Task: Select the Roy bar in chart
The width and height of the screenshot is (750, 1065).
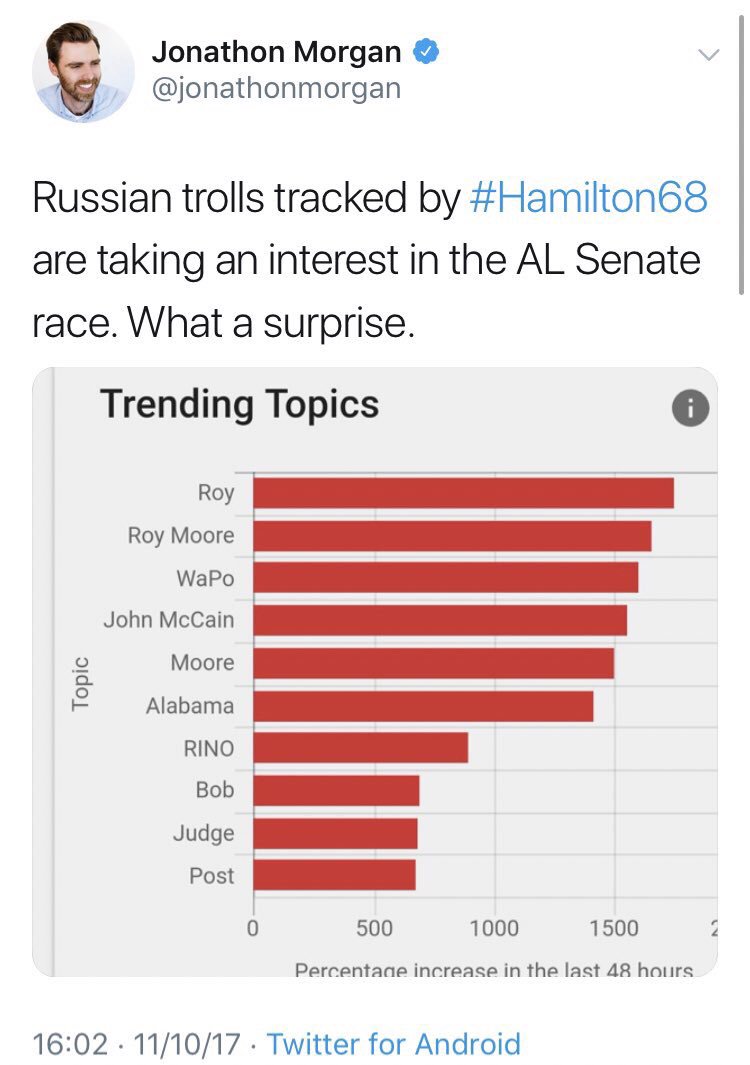Action: [463, 493]
